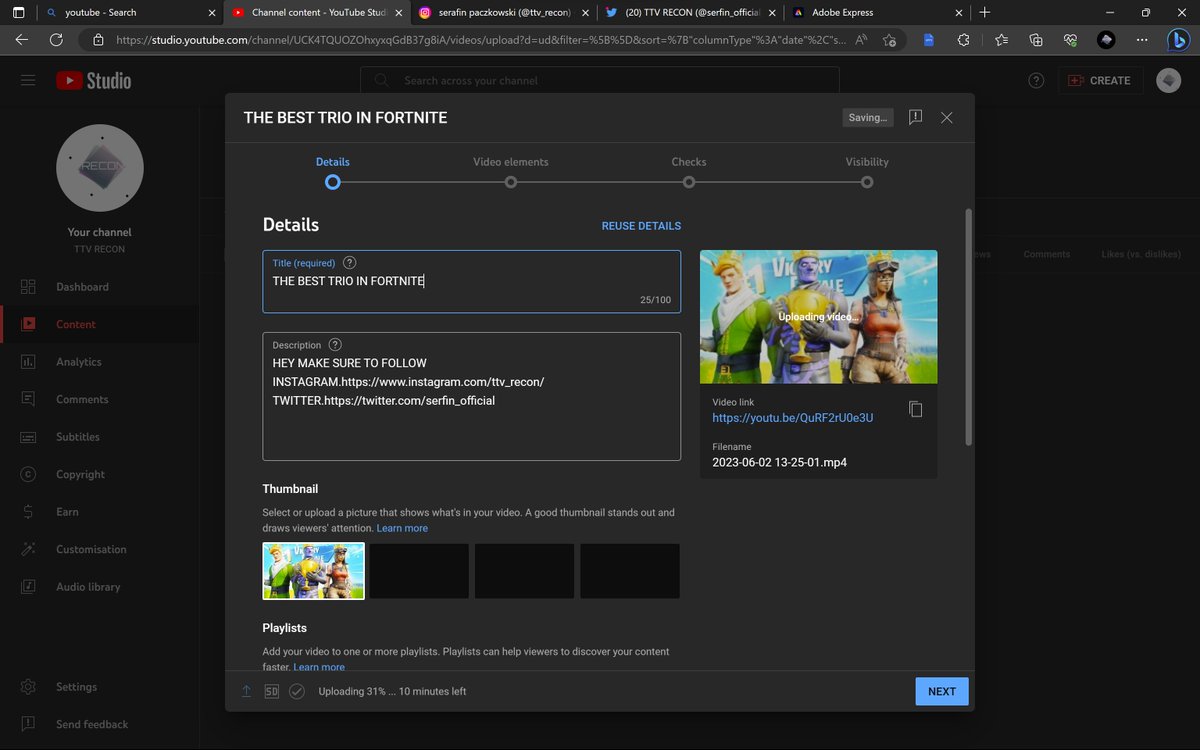Open the Collections icon
This screenshot has height=750, width=1200.
coord(1036,40)
